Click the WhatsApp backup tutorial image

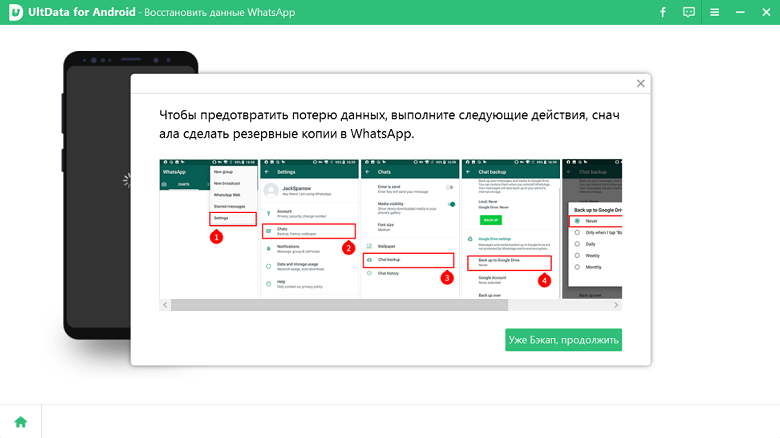[390, 229]
